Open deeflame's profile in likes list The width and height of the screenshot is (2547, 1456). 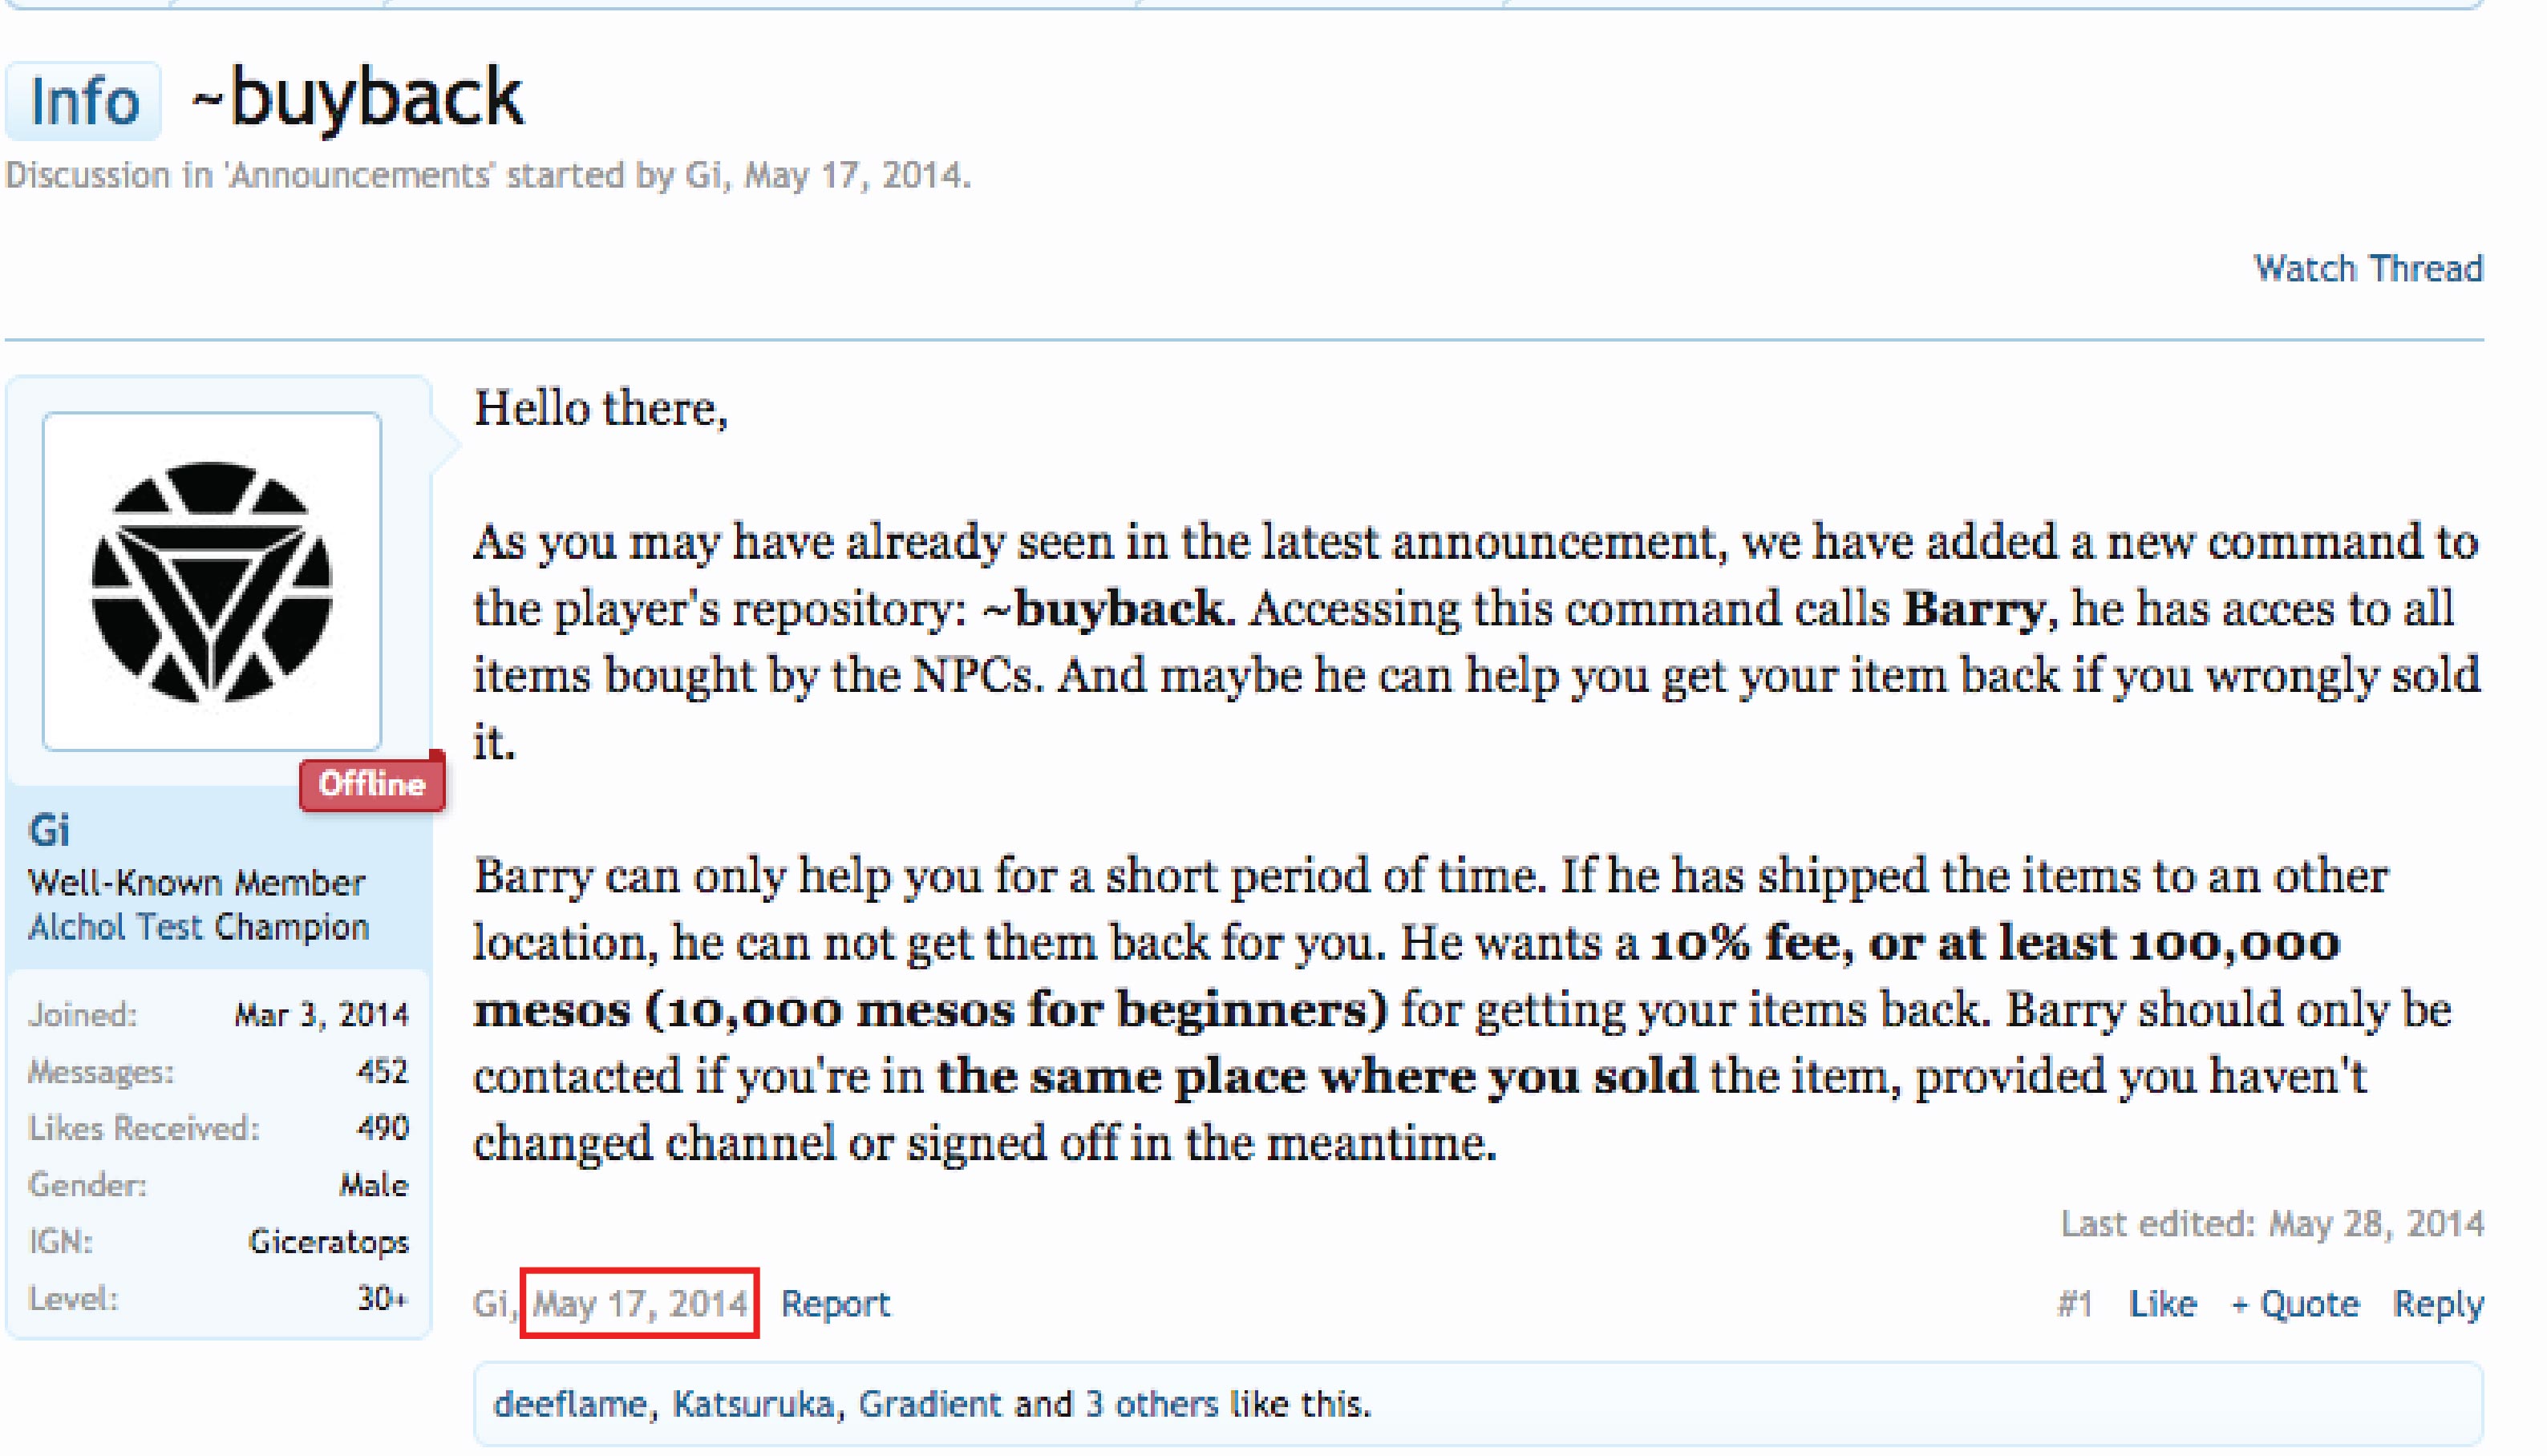(570, 1404)
